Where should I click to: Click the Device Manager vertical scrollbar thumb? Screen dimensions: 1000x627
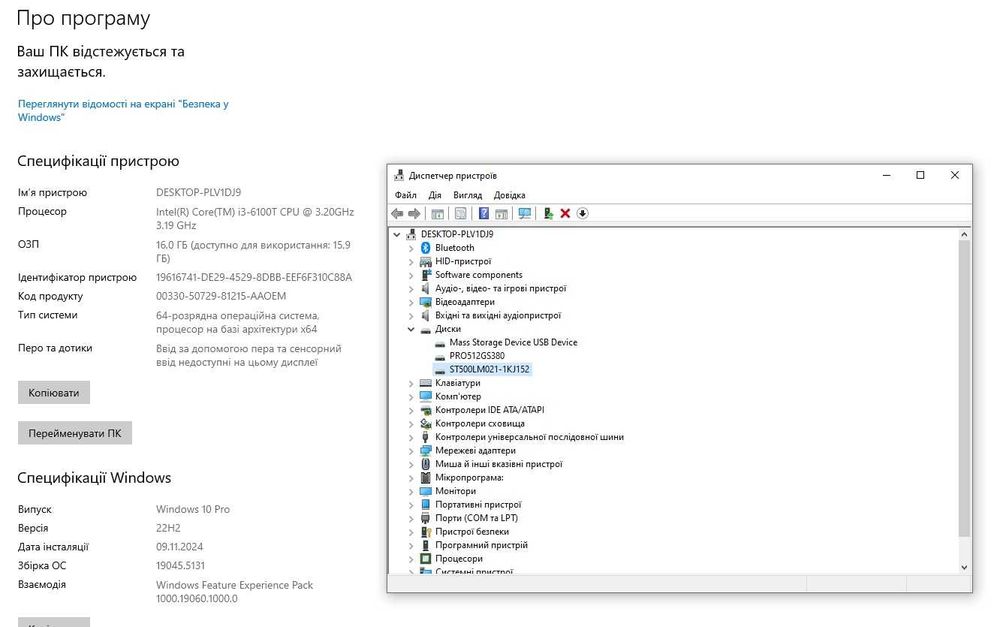point(964,389)
